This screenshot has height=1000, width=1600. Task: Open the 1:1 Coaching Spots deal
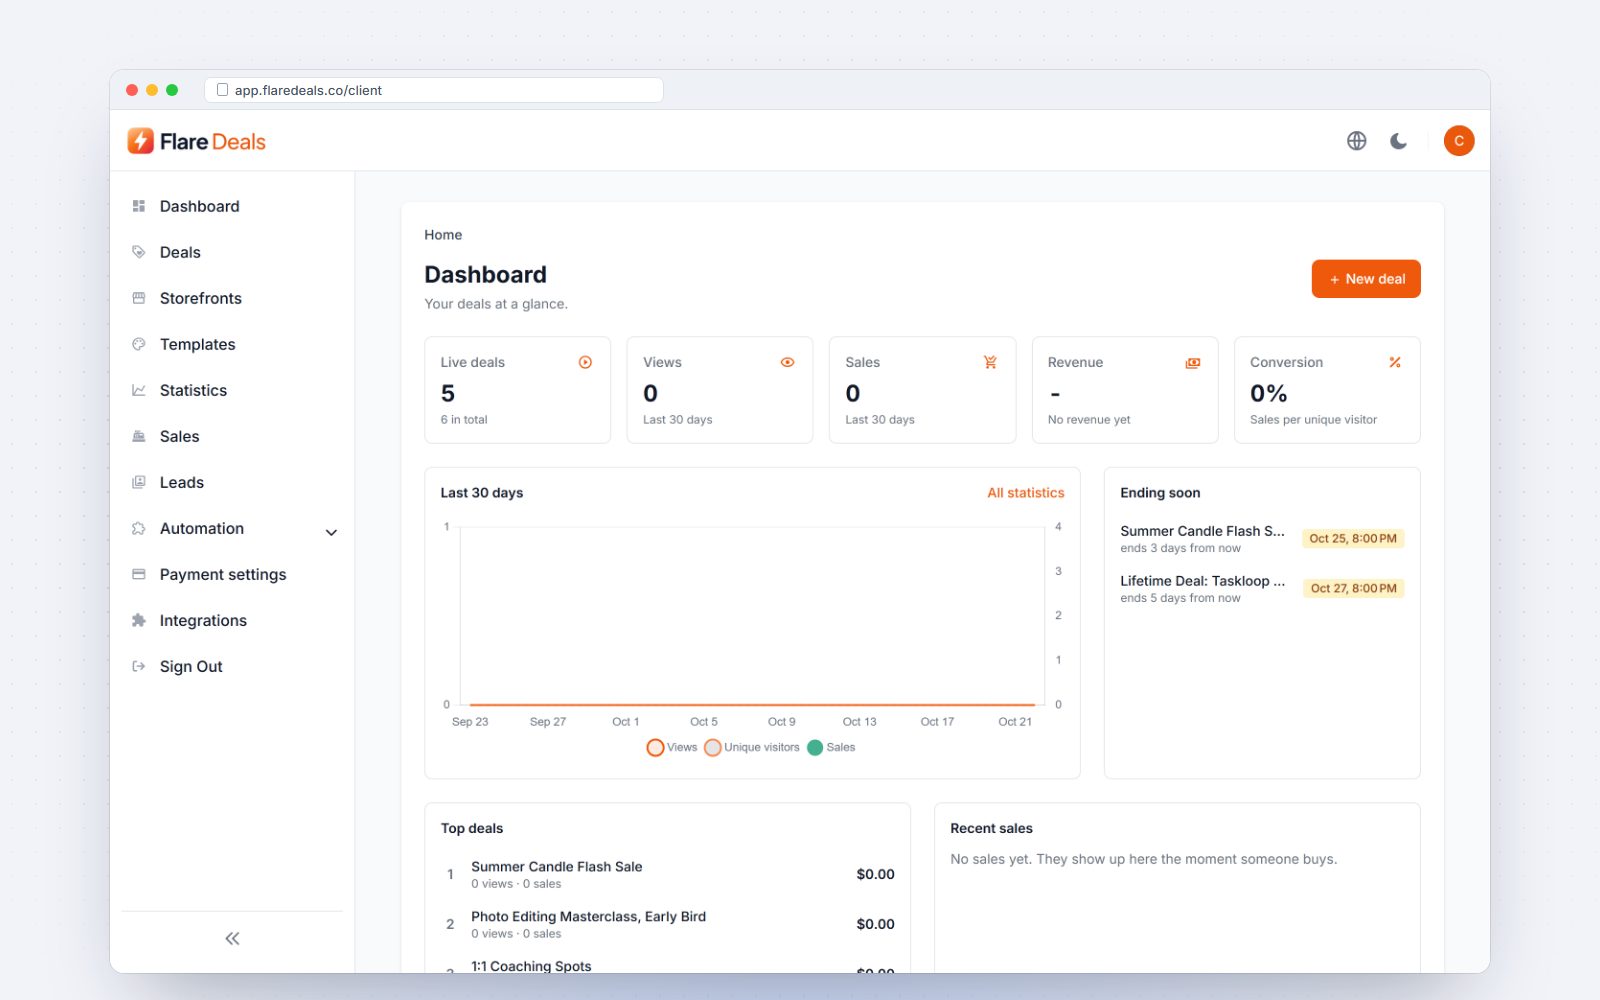pos(531,966)
